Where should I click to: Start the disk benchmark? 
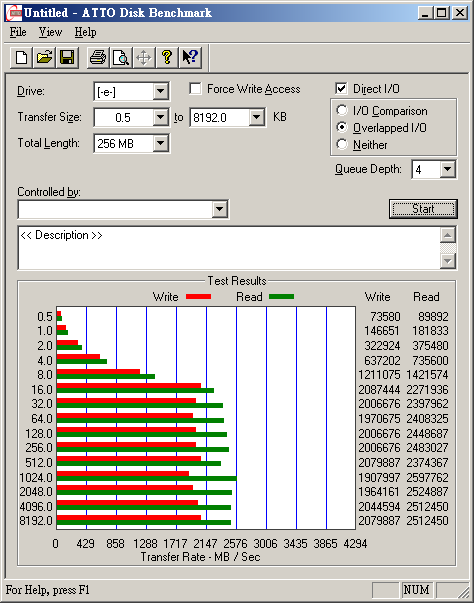[x=423, y=209]
